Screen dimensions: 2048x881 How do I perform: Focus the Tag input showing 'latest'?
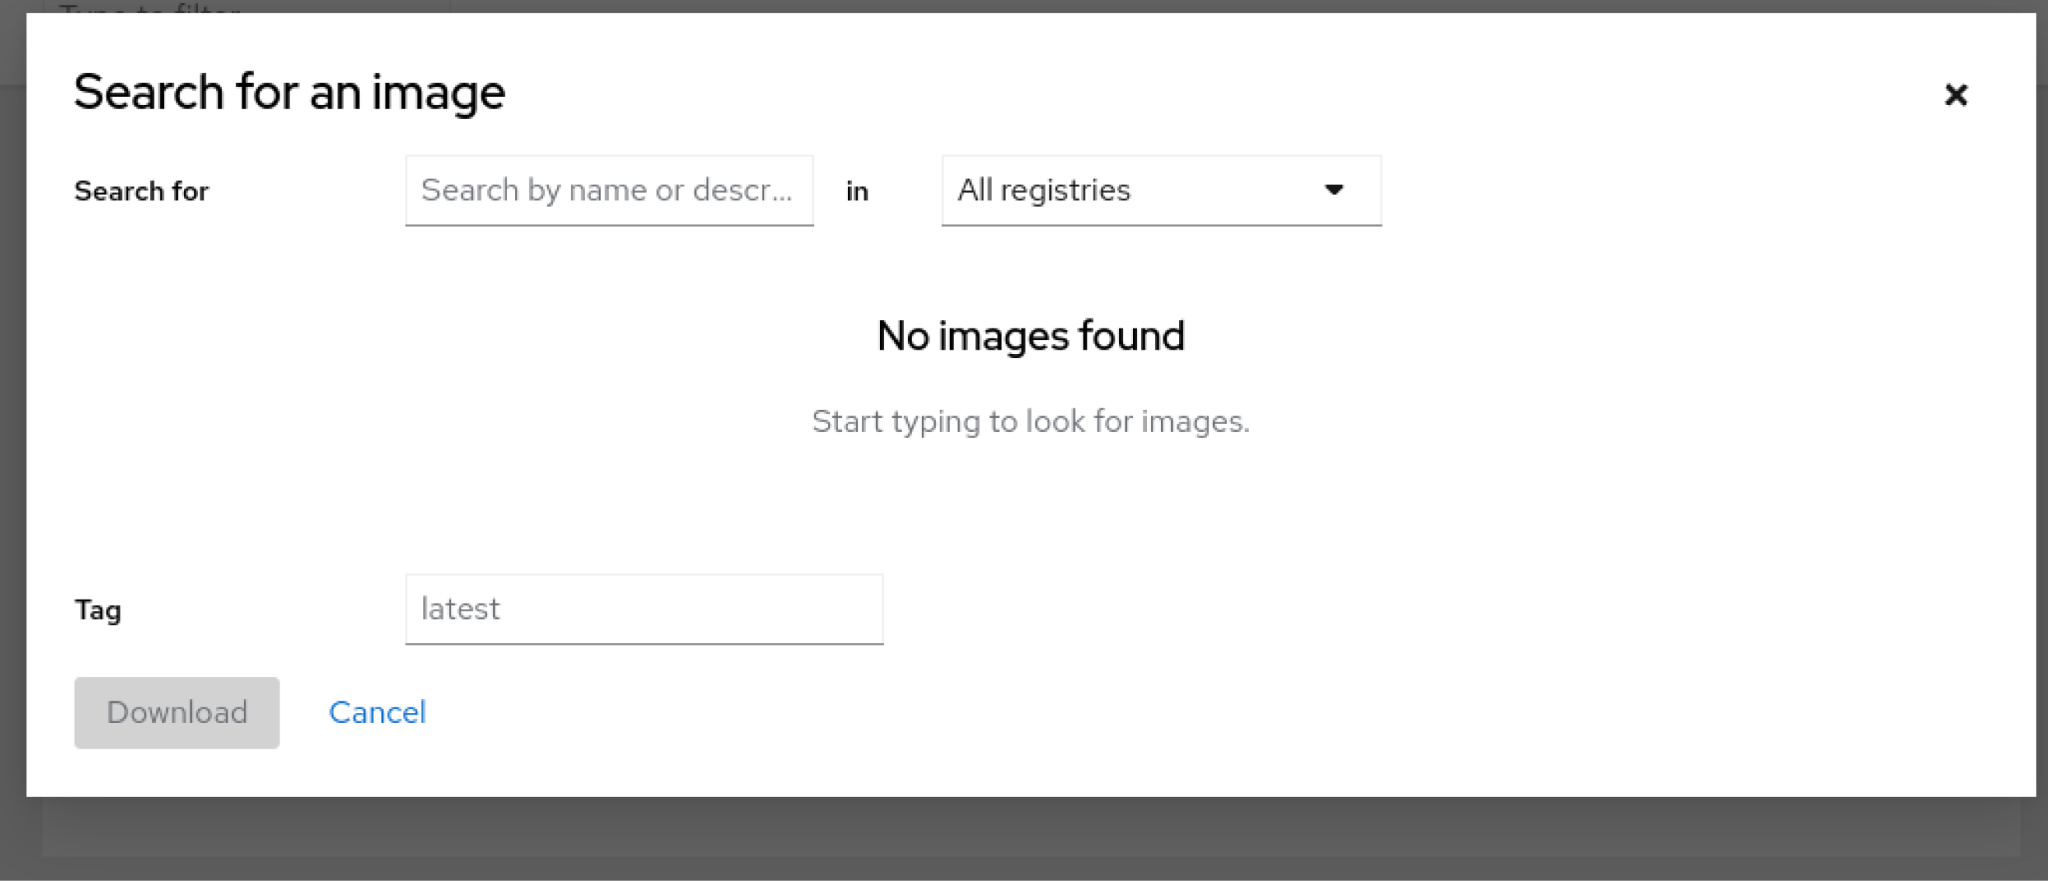[643, 609]
